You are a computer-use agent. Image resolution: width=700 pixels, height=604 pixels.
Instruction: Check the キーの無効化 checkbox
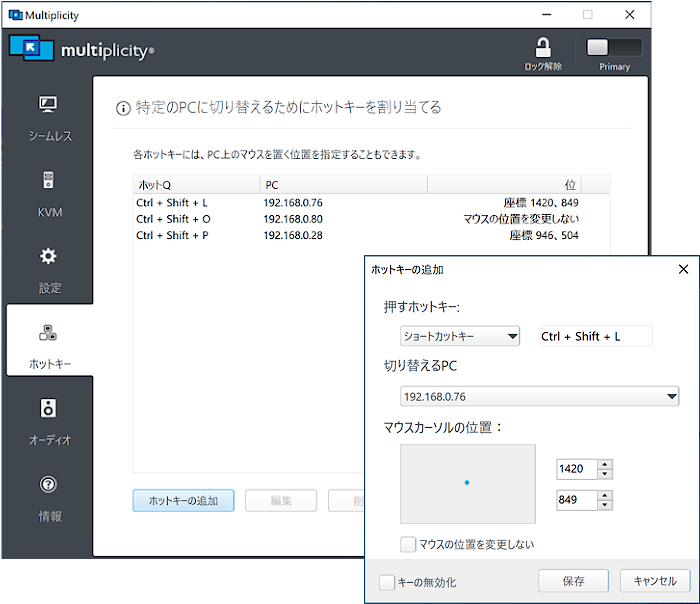(x=387, y=582)
